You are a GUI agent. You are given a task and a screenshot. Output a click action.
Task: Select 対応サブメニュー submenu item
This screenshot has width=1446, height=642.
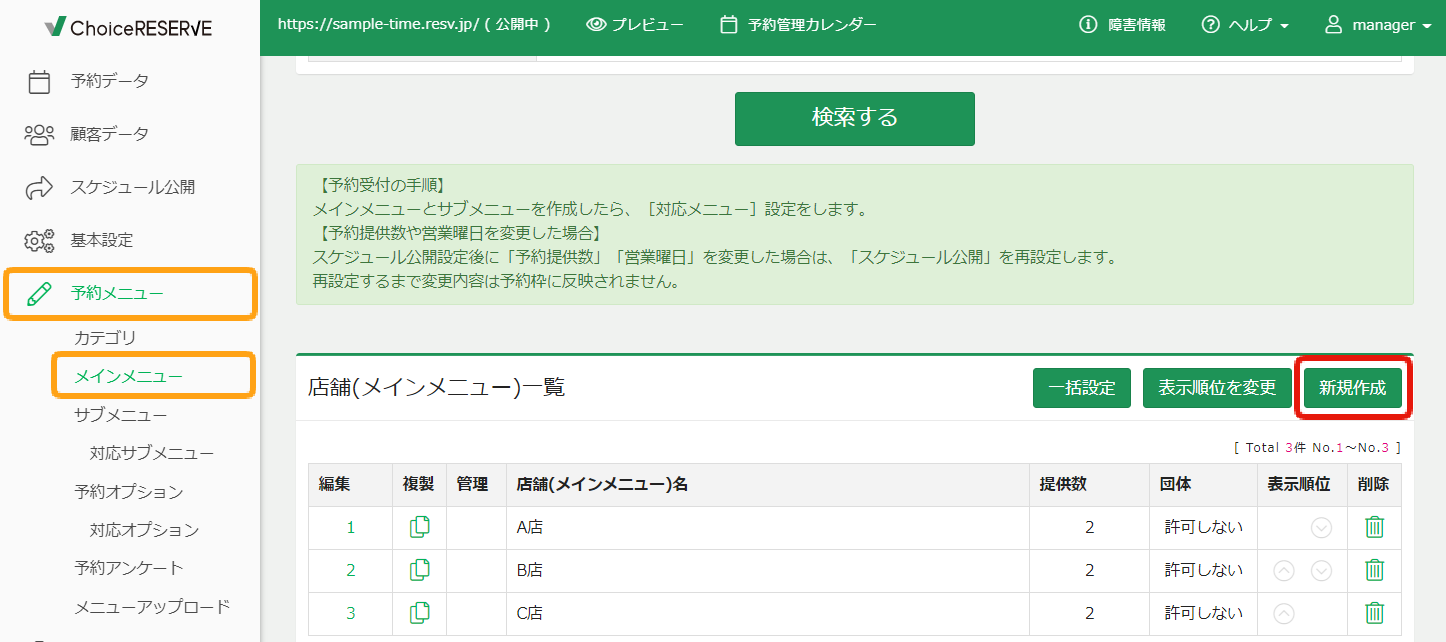(152, 453)
